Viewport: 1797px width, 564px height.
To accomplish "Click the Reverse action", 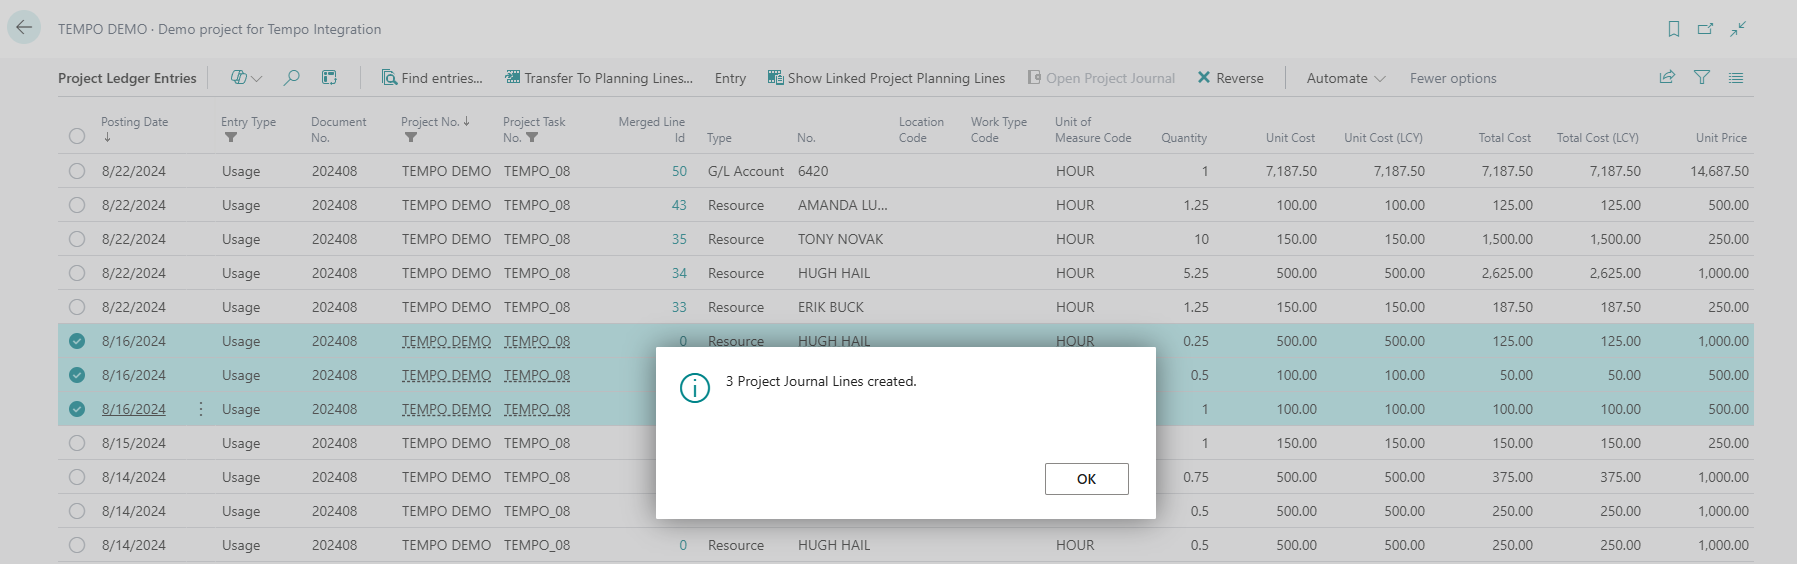I will (x=1230, y=78).
